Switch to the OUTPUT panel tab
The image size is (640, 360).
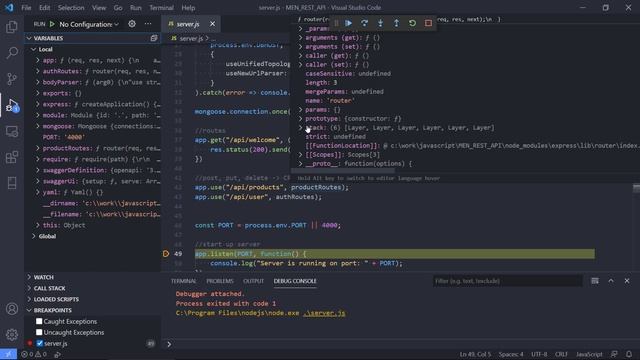pos(253,281)
